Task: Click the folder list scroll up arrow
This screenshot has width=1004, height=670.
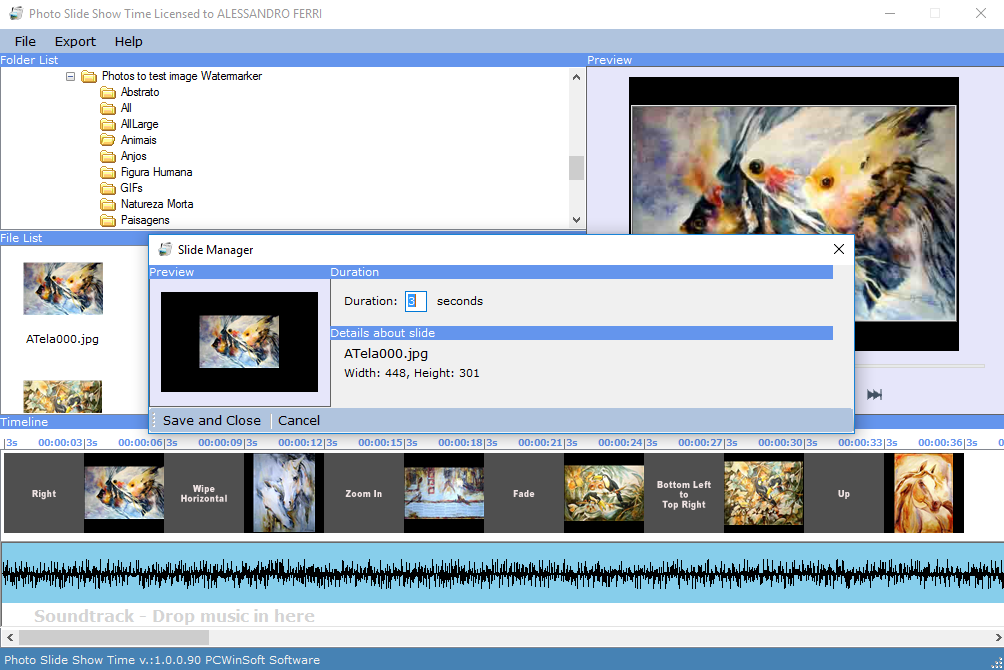Action: [x=576, y=77]
